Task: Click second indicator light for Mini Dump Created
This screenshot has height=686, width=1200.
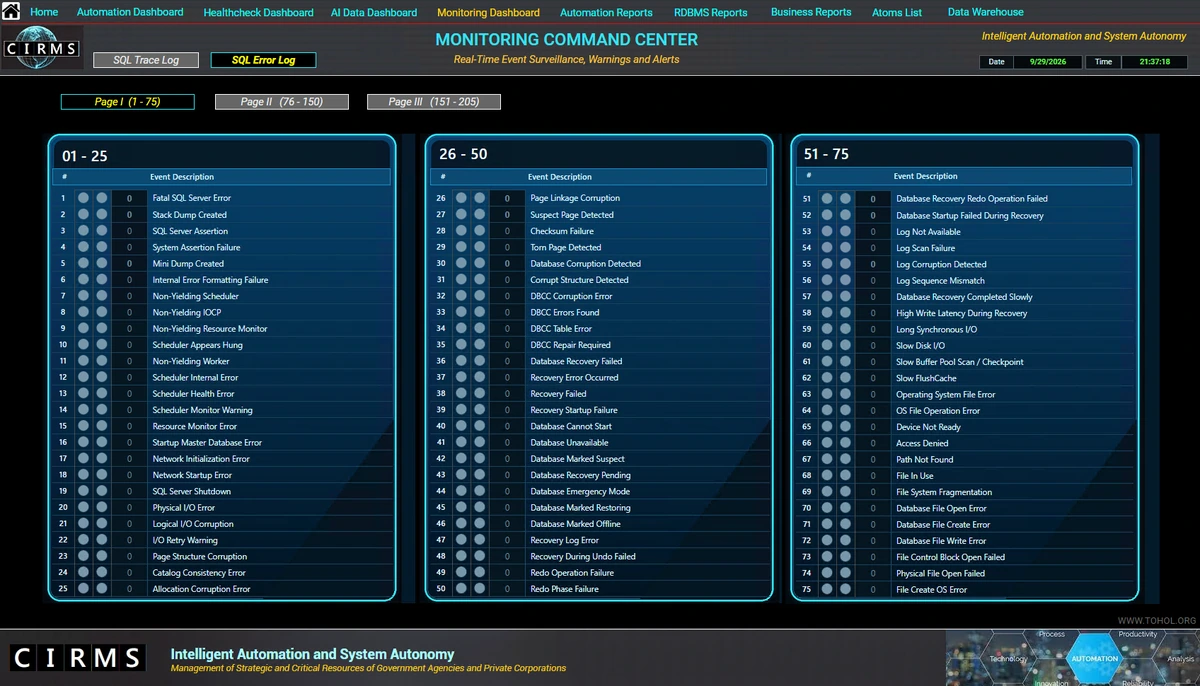Action: click(101, 263)
